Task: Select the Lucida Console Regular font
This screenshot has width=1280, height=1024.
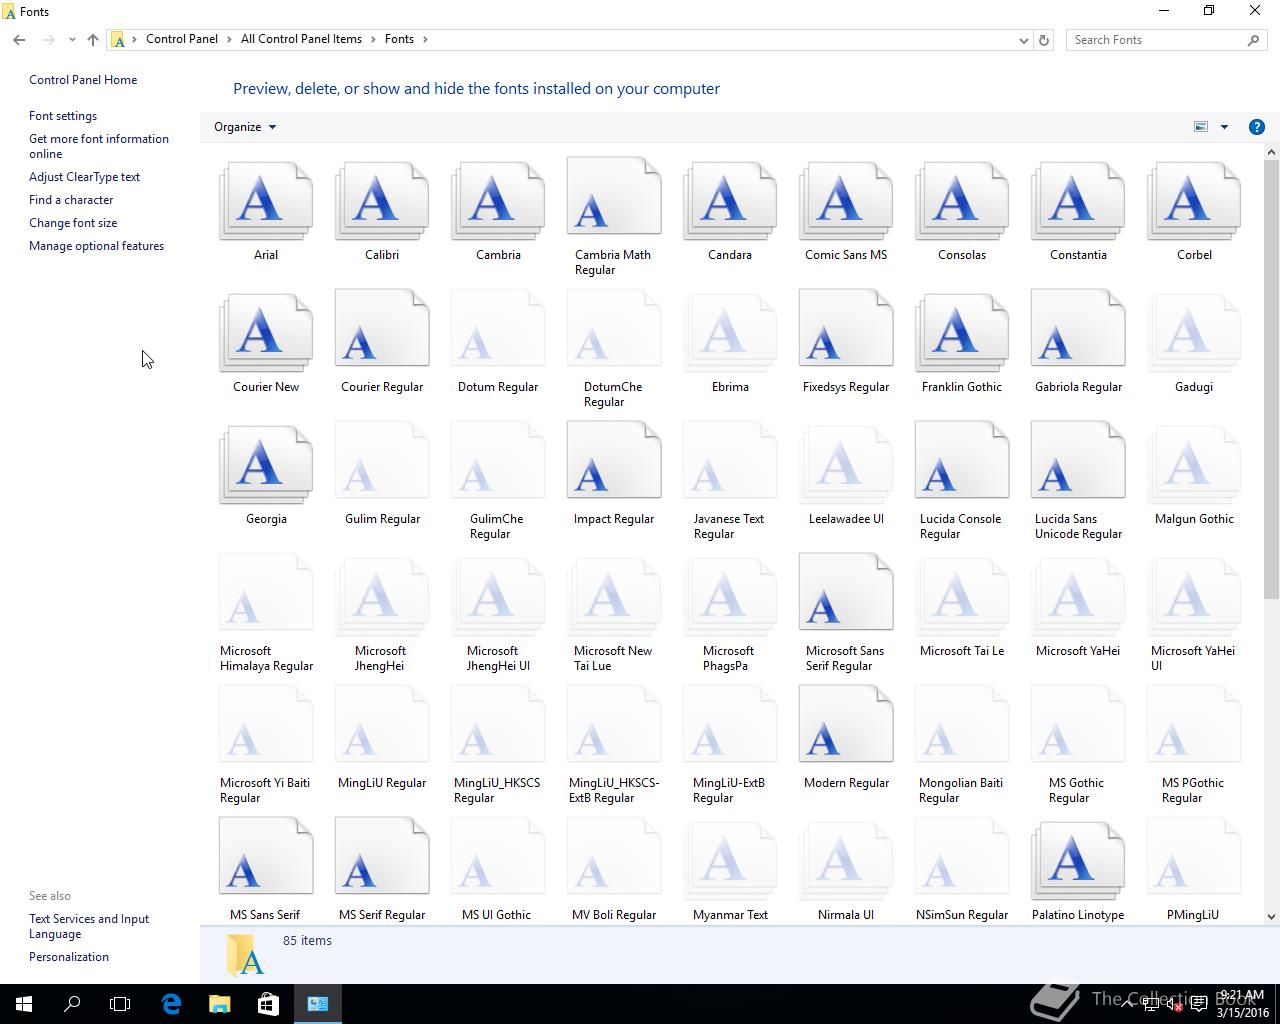Action: tap(961, 460)
